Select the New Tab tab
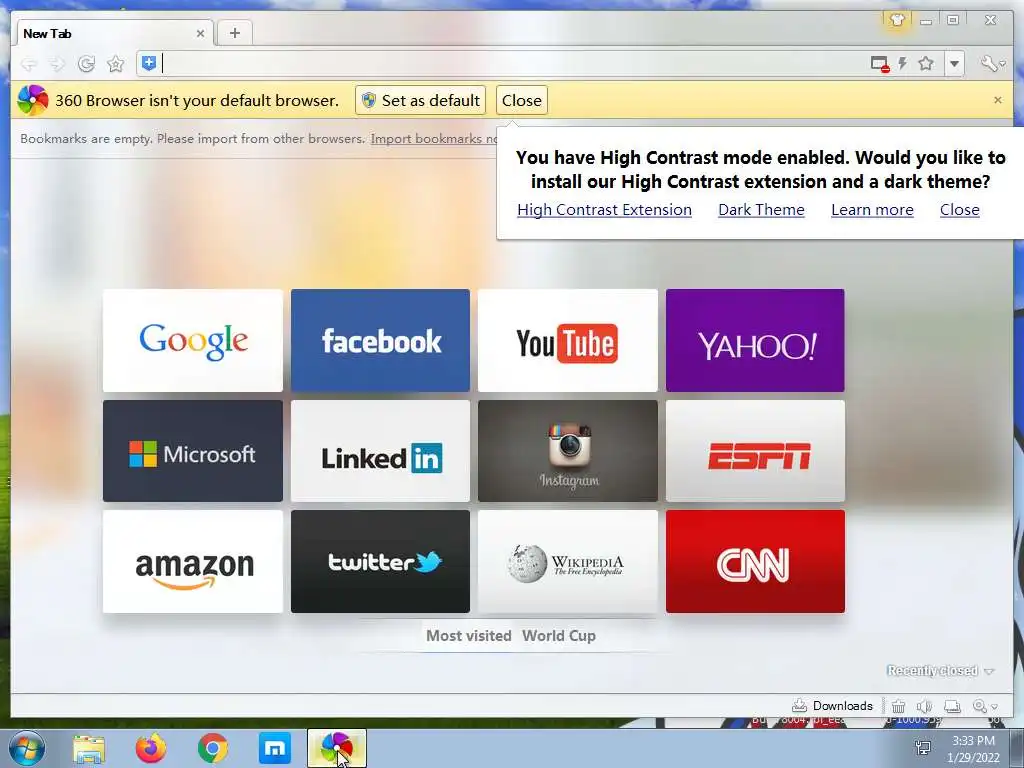 (x=114, y=33)
